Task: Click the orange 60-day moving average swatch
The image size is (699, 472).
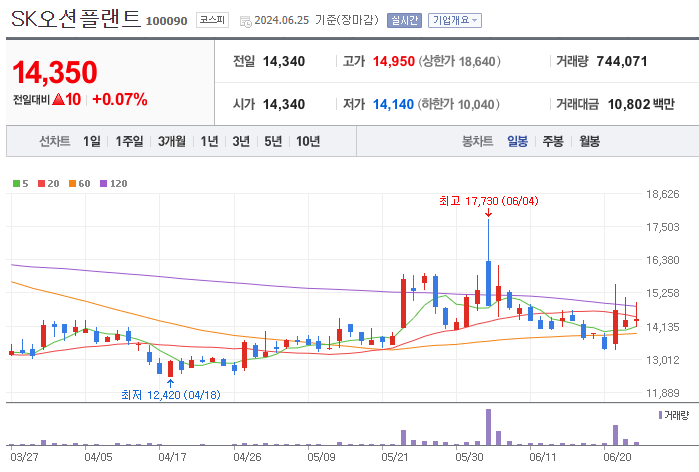Action: 73,184
